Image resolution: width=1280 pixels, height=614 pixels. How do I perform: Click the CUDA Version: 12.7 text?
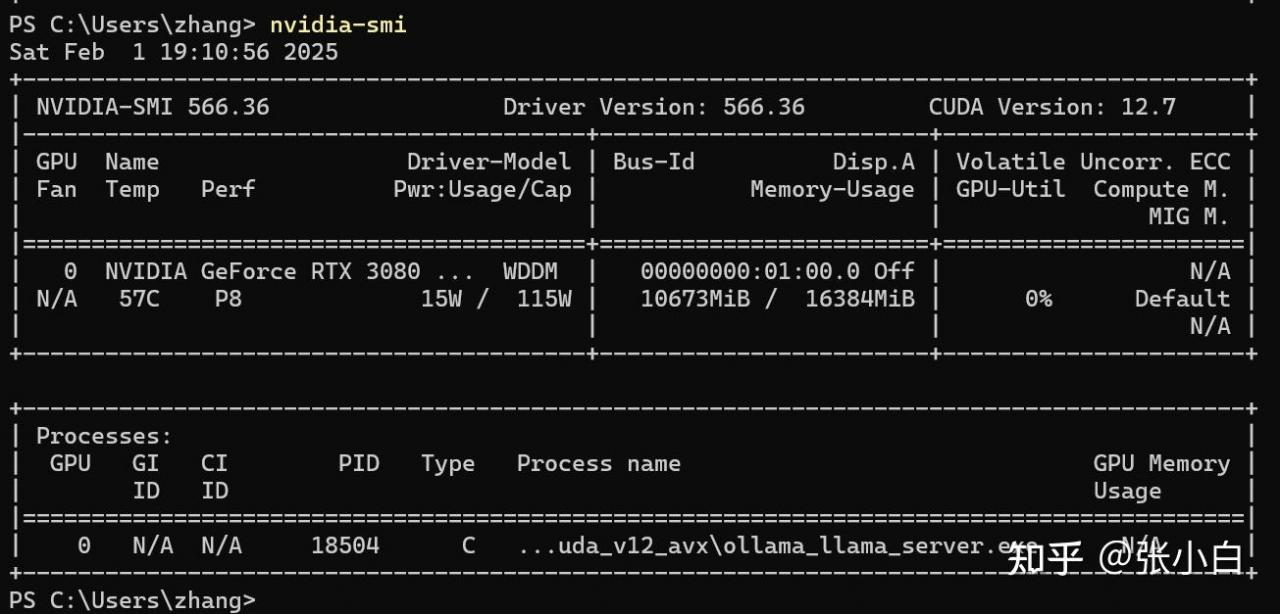(1052, 107)
